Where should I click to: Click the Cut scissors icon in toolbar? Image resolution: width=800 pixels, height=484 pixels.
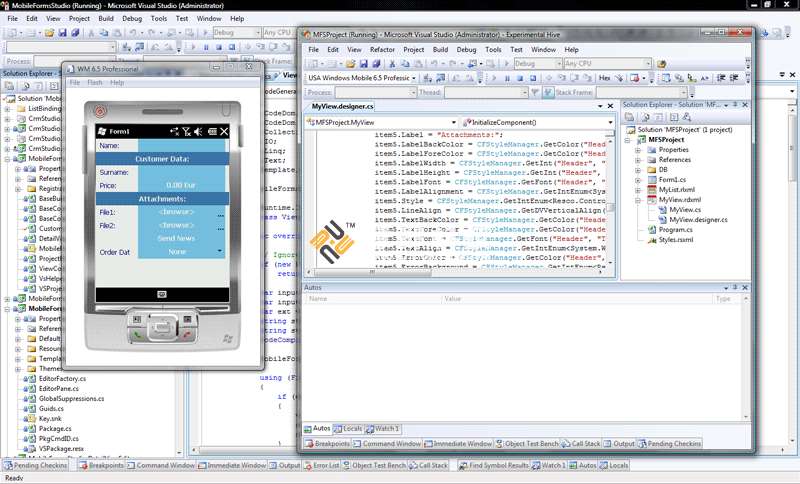click(x=392, y=63)
